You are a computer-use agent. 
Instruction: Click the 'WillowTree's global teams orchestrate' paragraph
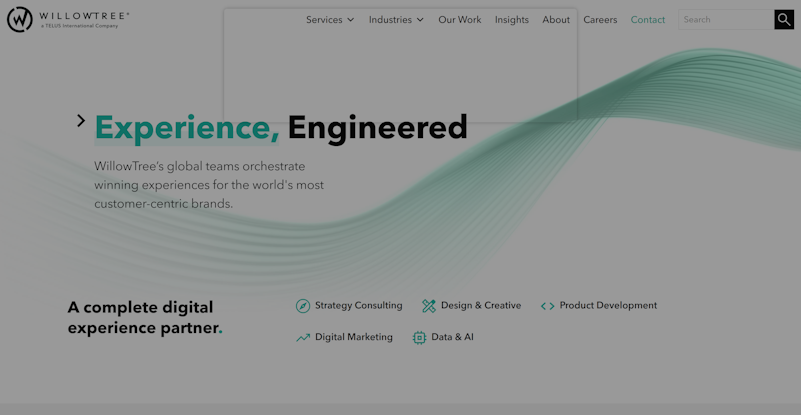pyautogui.click(x=209, y=185)
